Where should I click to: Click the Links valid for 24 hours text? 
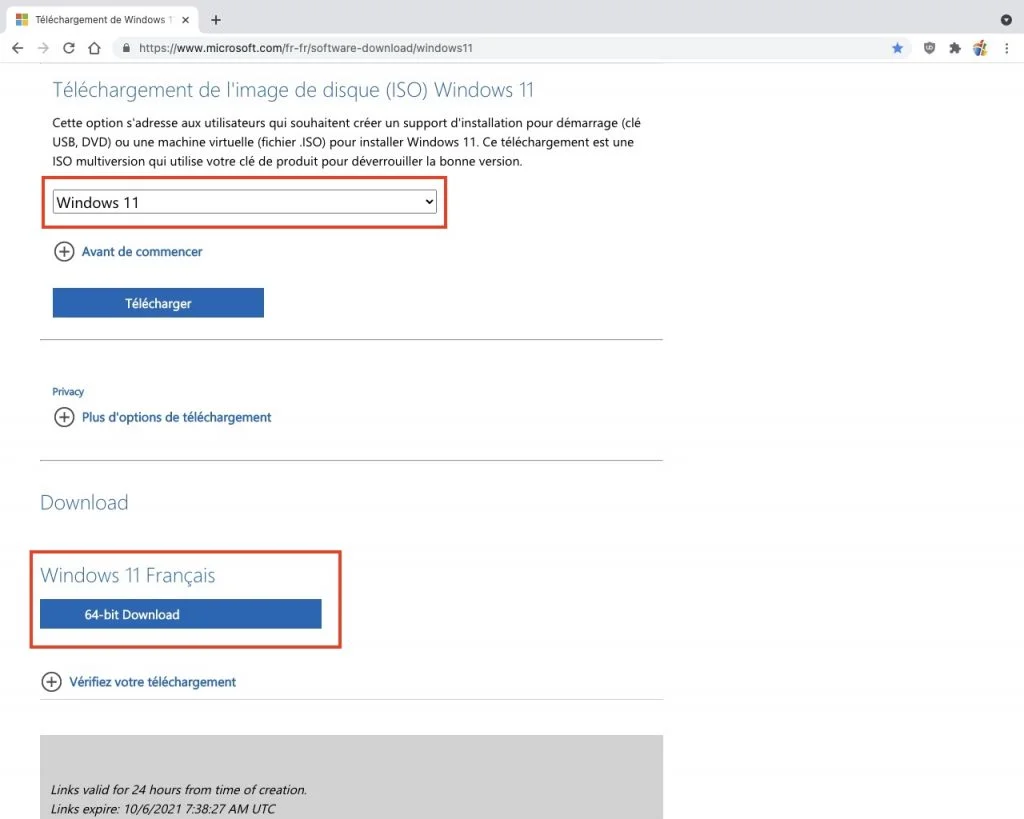click(178, 790)
